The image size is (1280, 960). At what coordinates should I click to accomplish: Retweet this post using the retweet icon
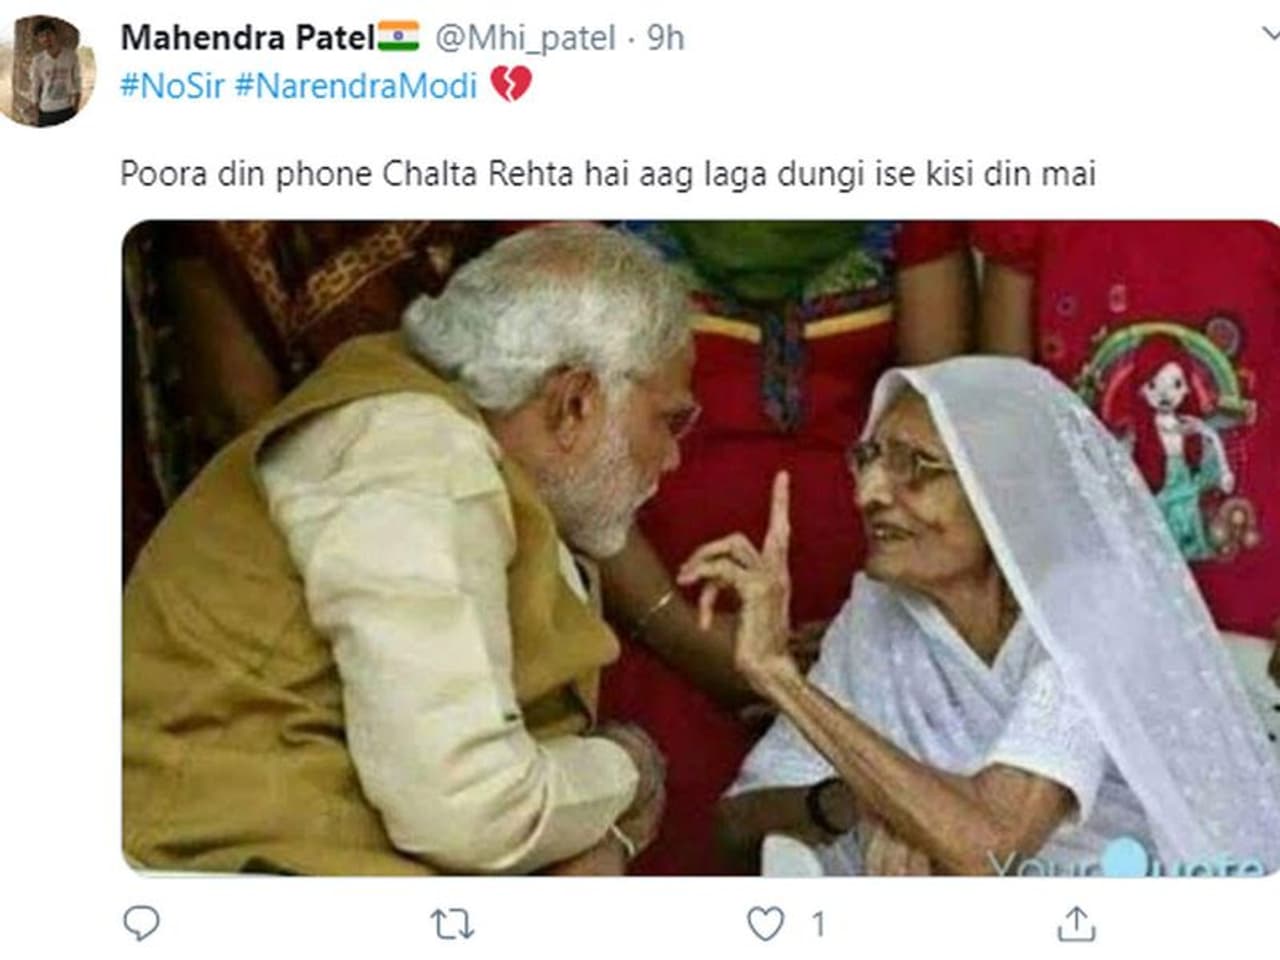coord(452,924)
